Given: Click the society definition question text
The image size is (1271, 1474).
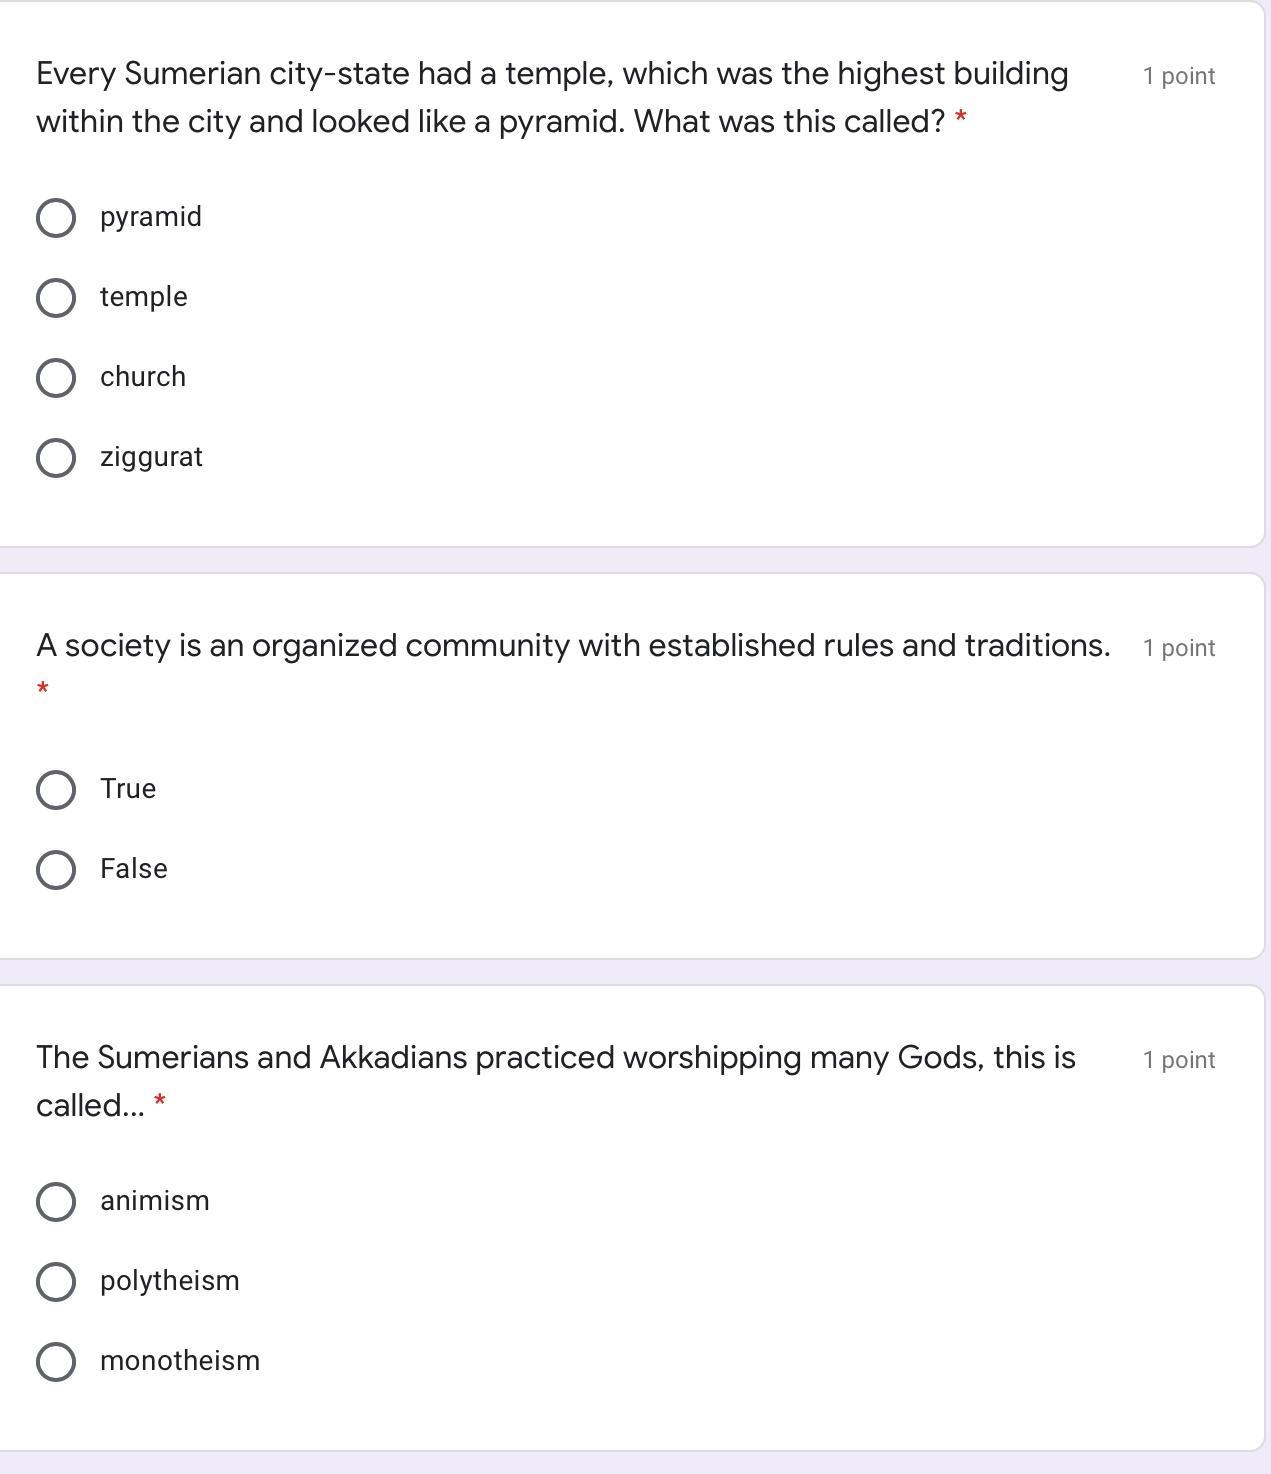Looking at the screenshot, I should [x=572, y=646].
